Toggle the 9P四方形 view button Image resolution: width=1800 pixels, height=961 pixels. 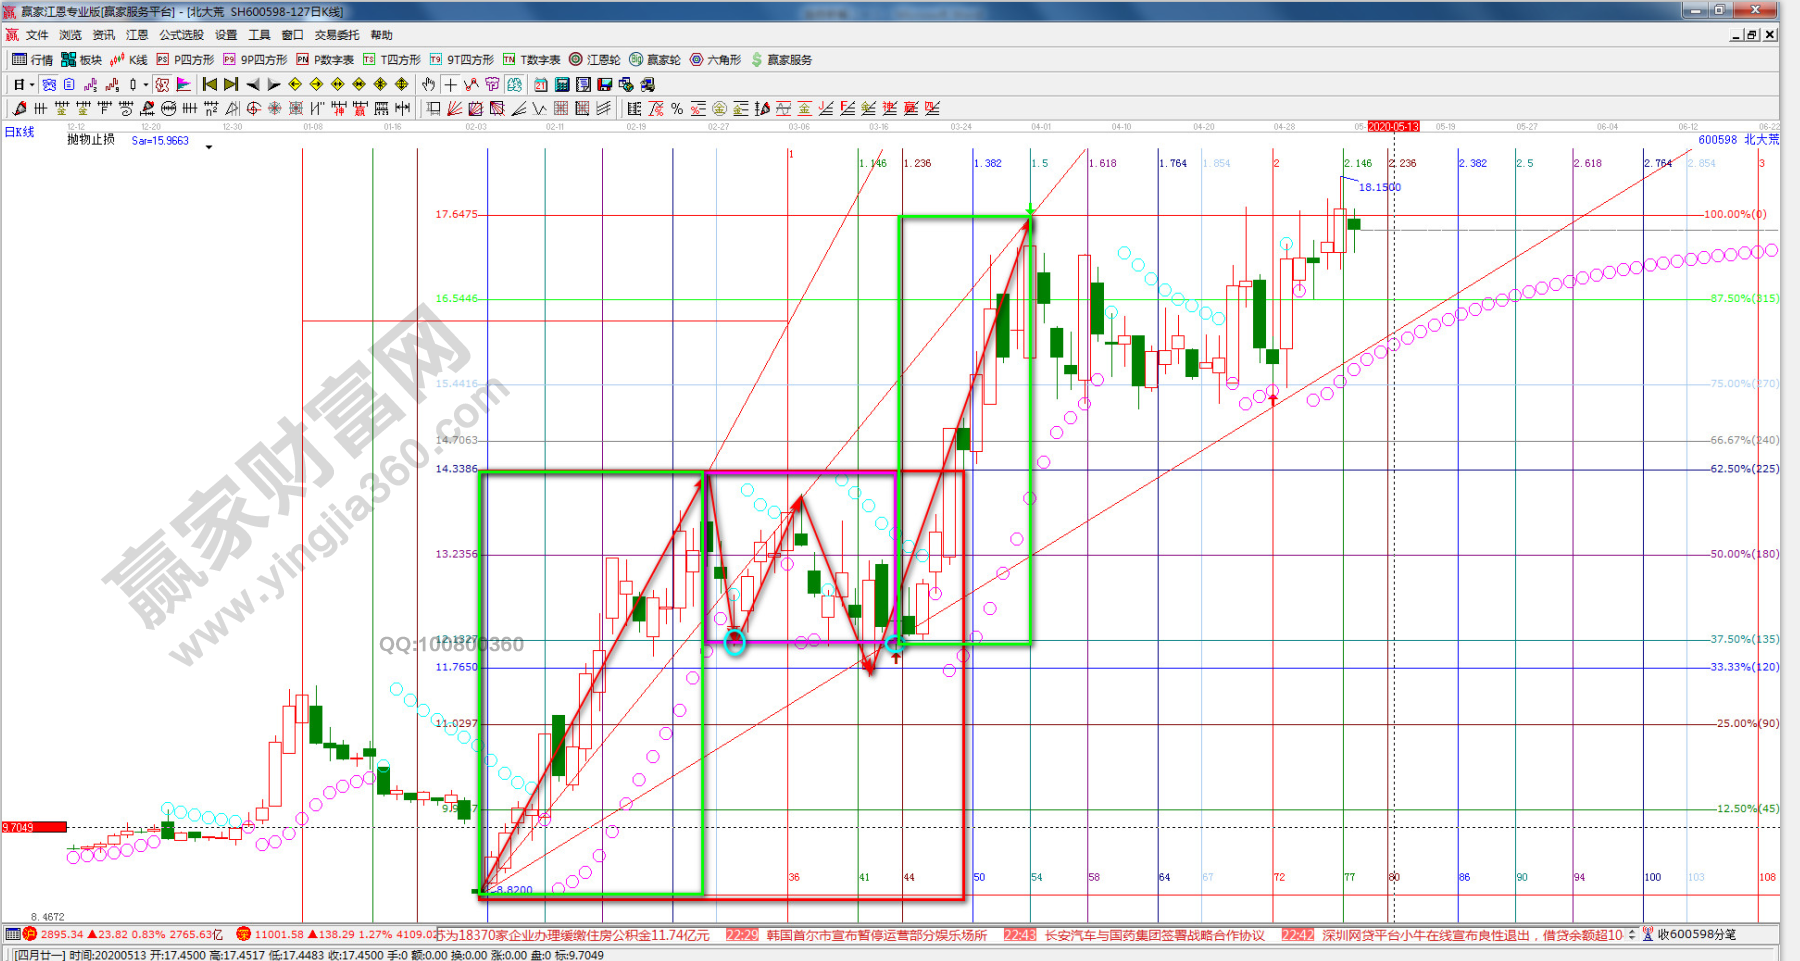pyautogui.click(x=255, y=60)
